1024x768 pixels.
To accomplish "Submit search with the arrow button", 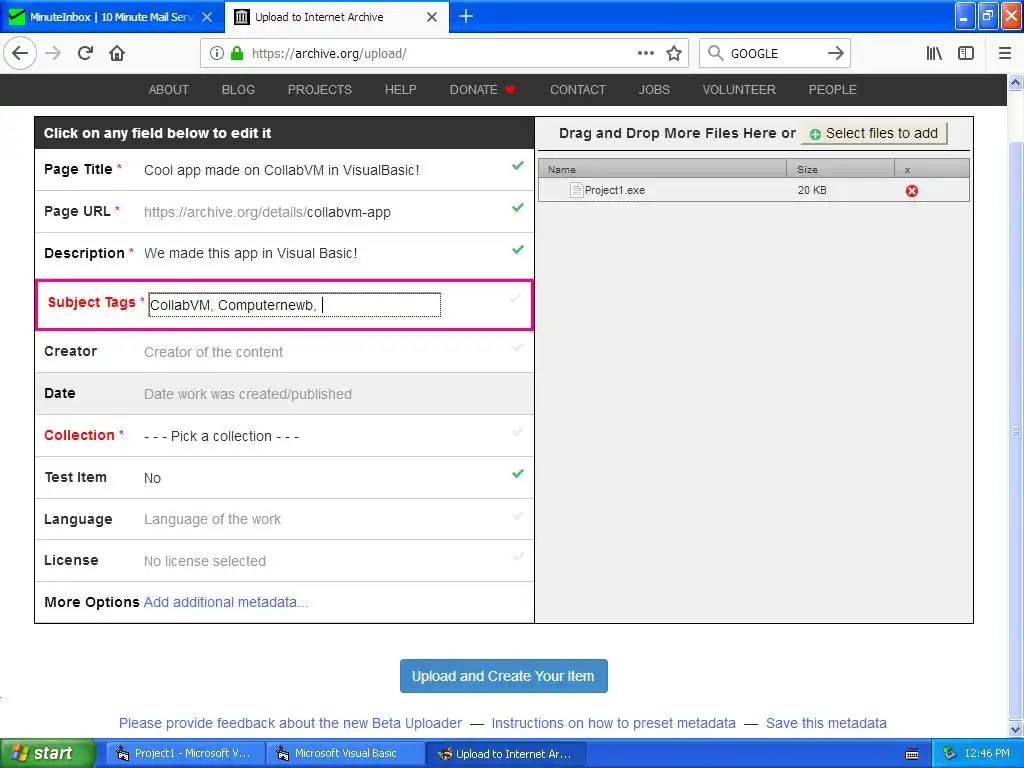I will (x=835, y=54).
